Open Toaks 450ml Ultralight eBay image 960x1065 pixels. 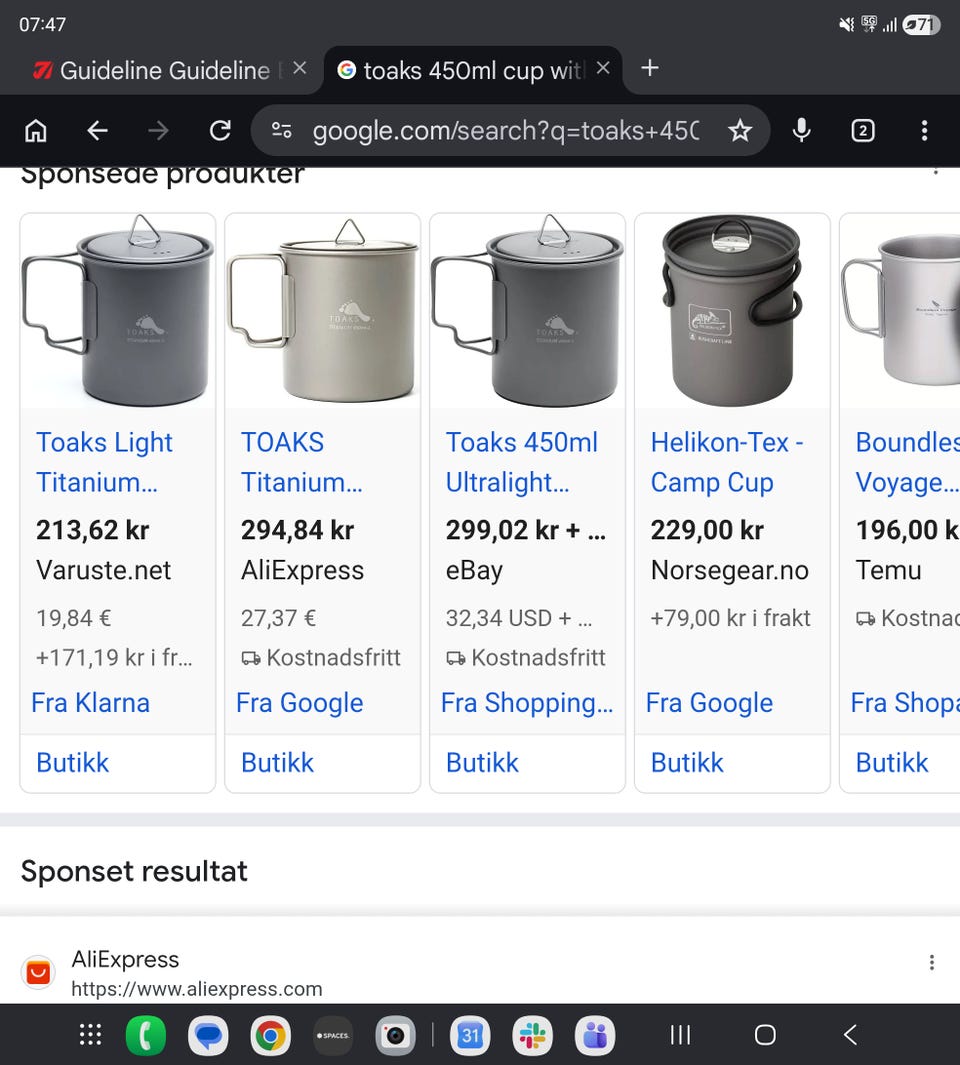tap(527, 310)
